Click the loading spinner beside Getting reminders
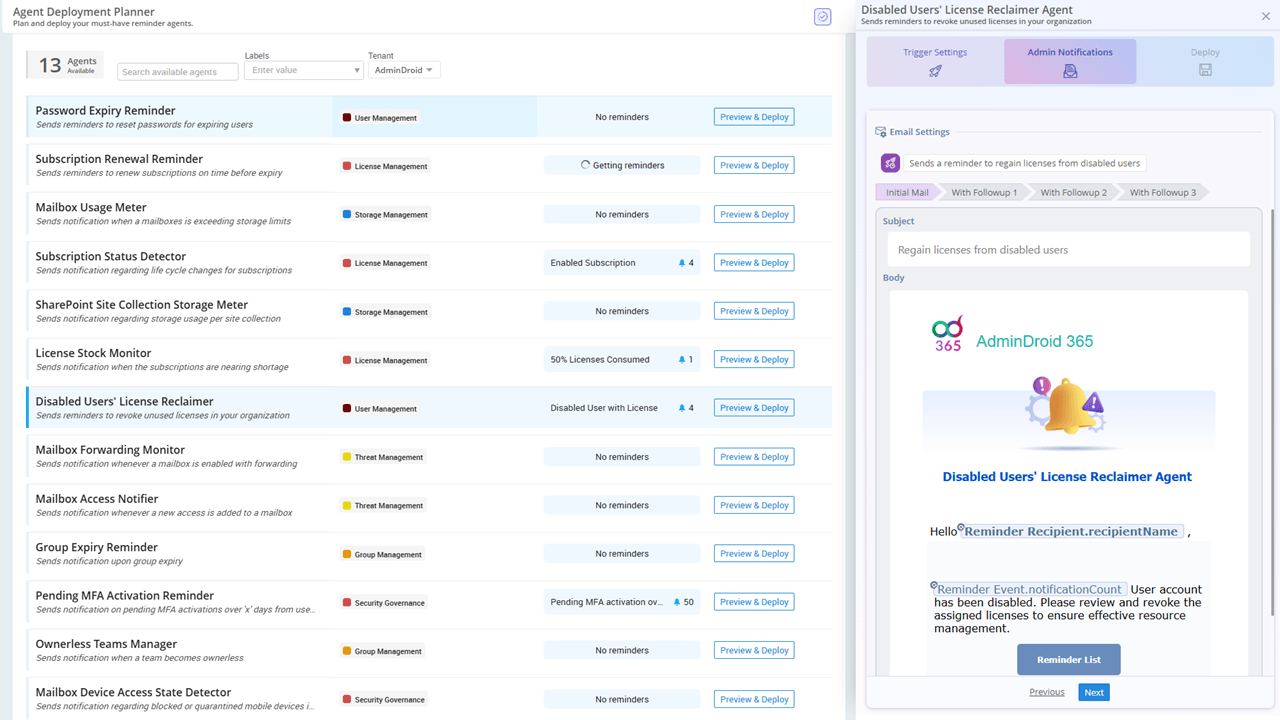 (x=586, y=165)
